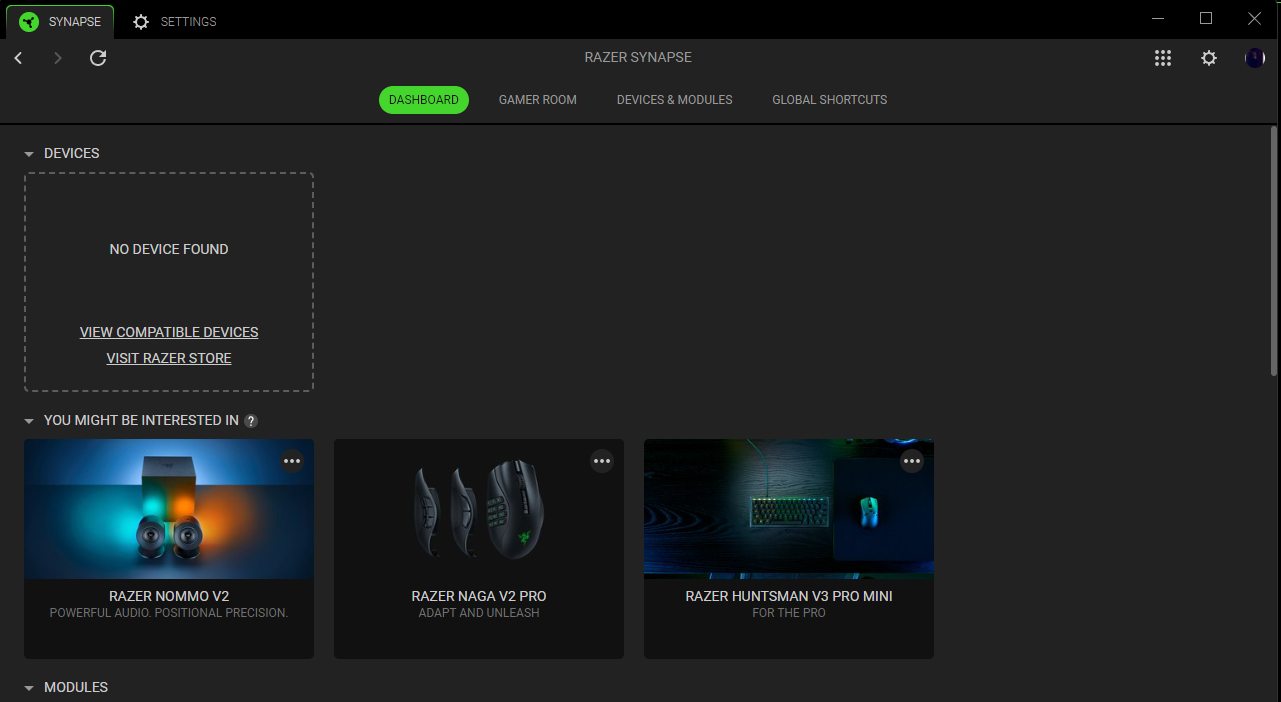This screenshot has height=702, width=1281.
Task: Open the help icon beside You Might Be Interested In
Action: [x=251, y=421]
